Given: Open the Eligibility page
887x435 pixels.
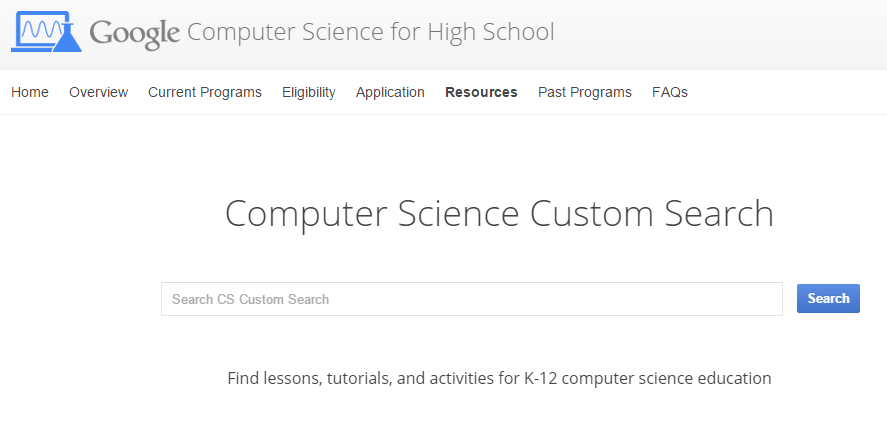Looking at the screenshot, I should (x=309, y=92).
